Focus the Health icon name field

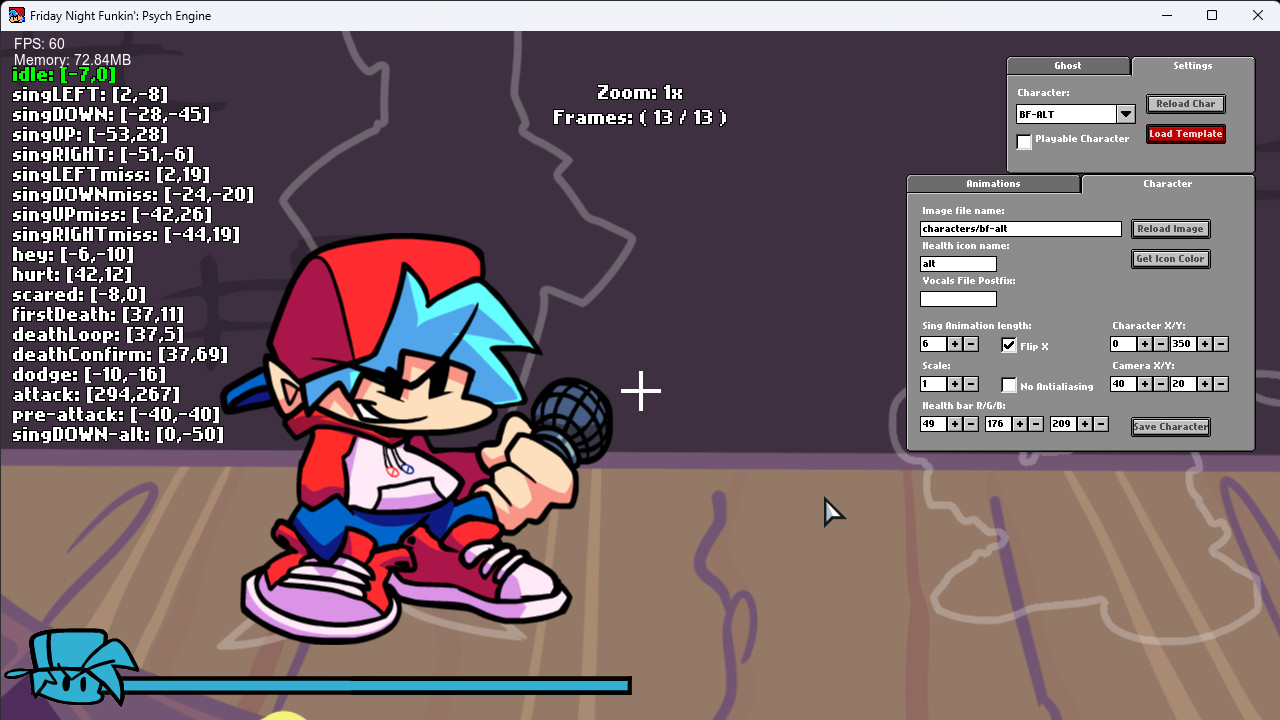[958, 264]
